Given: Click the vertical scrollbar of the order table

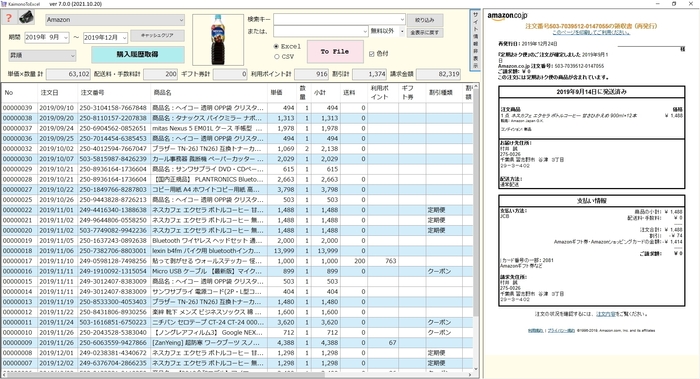Looking at the screenshot, I should click(475, 228).
